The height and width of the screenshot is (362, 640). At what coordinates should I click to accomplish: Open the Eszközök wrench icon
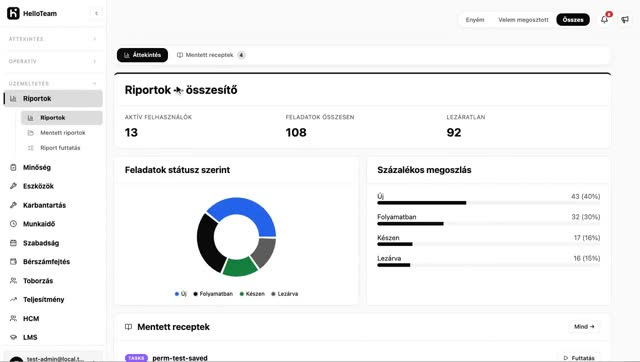13,186
